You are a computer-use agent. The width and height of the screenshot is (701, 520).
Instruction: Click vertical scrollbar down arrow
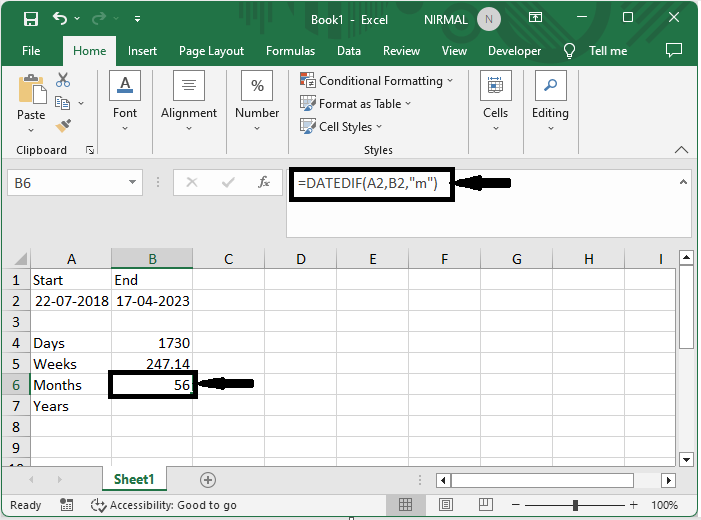click(686, 459)
